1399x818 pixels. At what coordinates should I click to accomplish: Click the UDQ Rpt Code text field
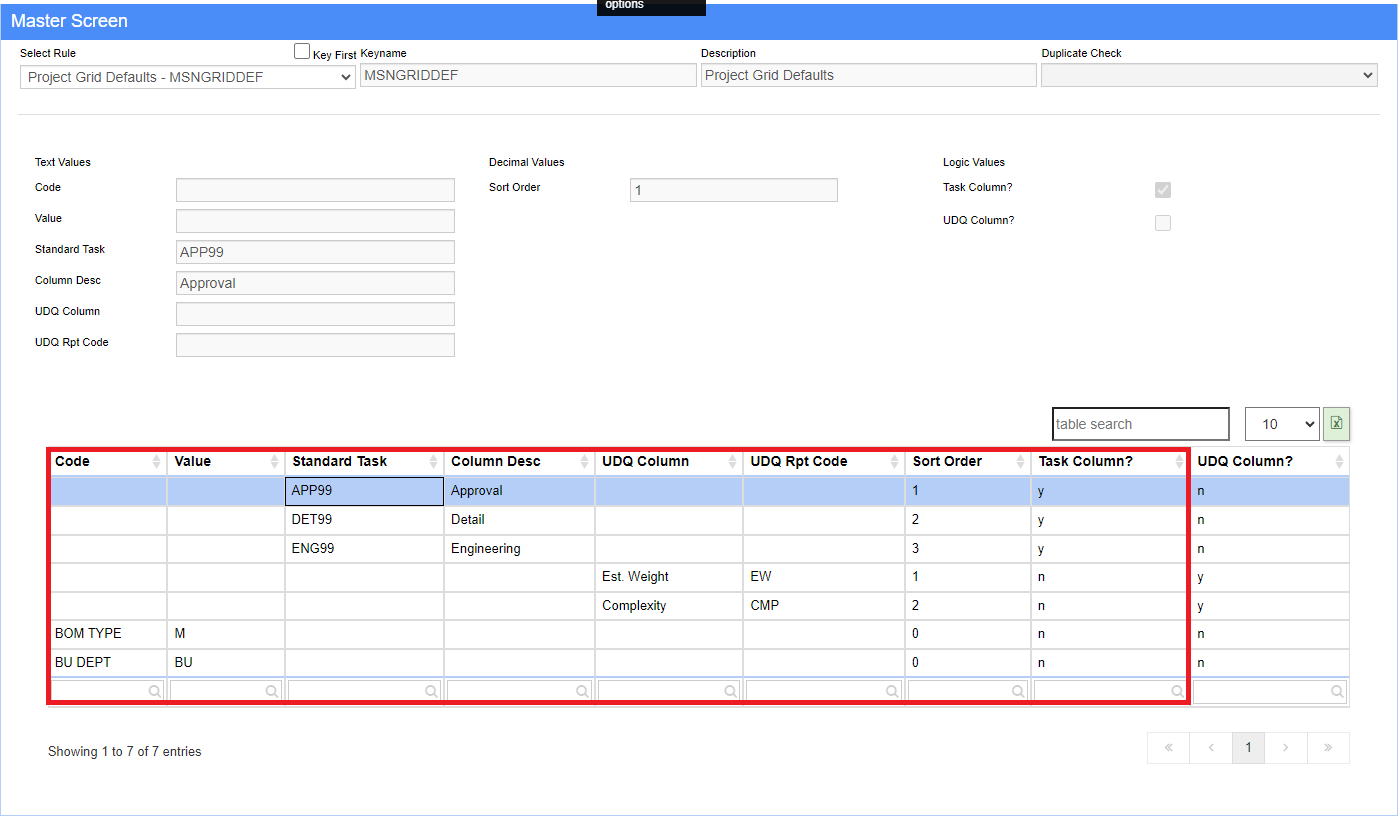(x=315, y=345)
